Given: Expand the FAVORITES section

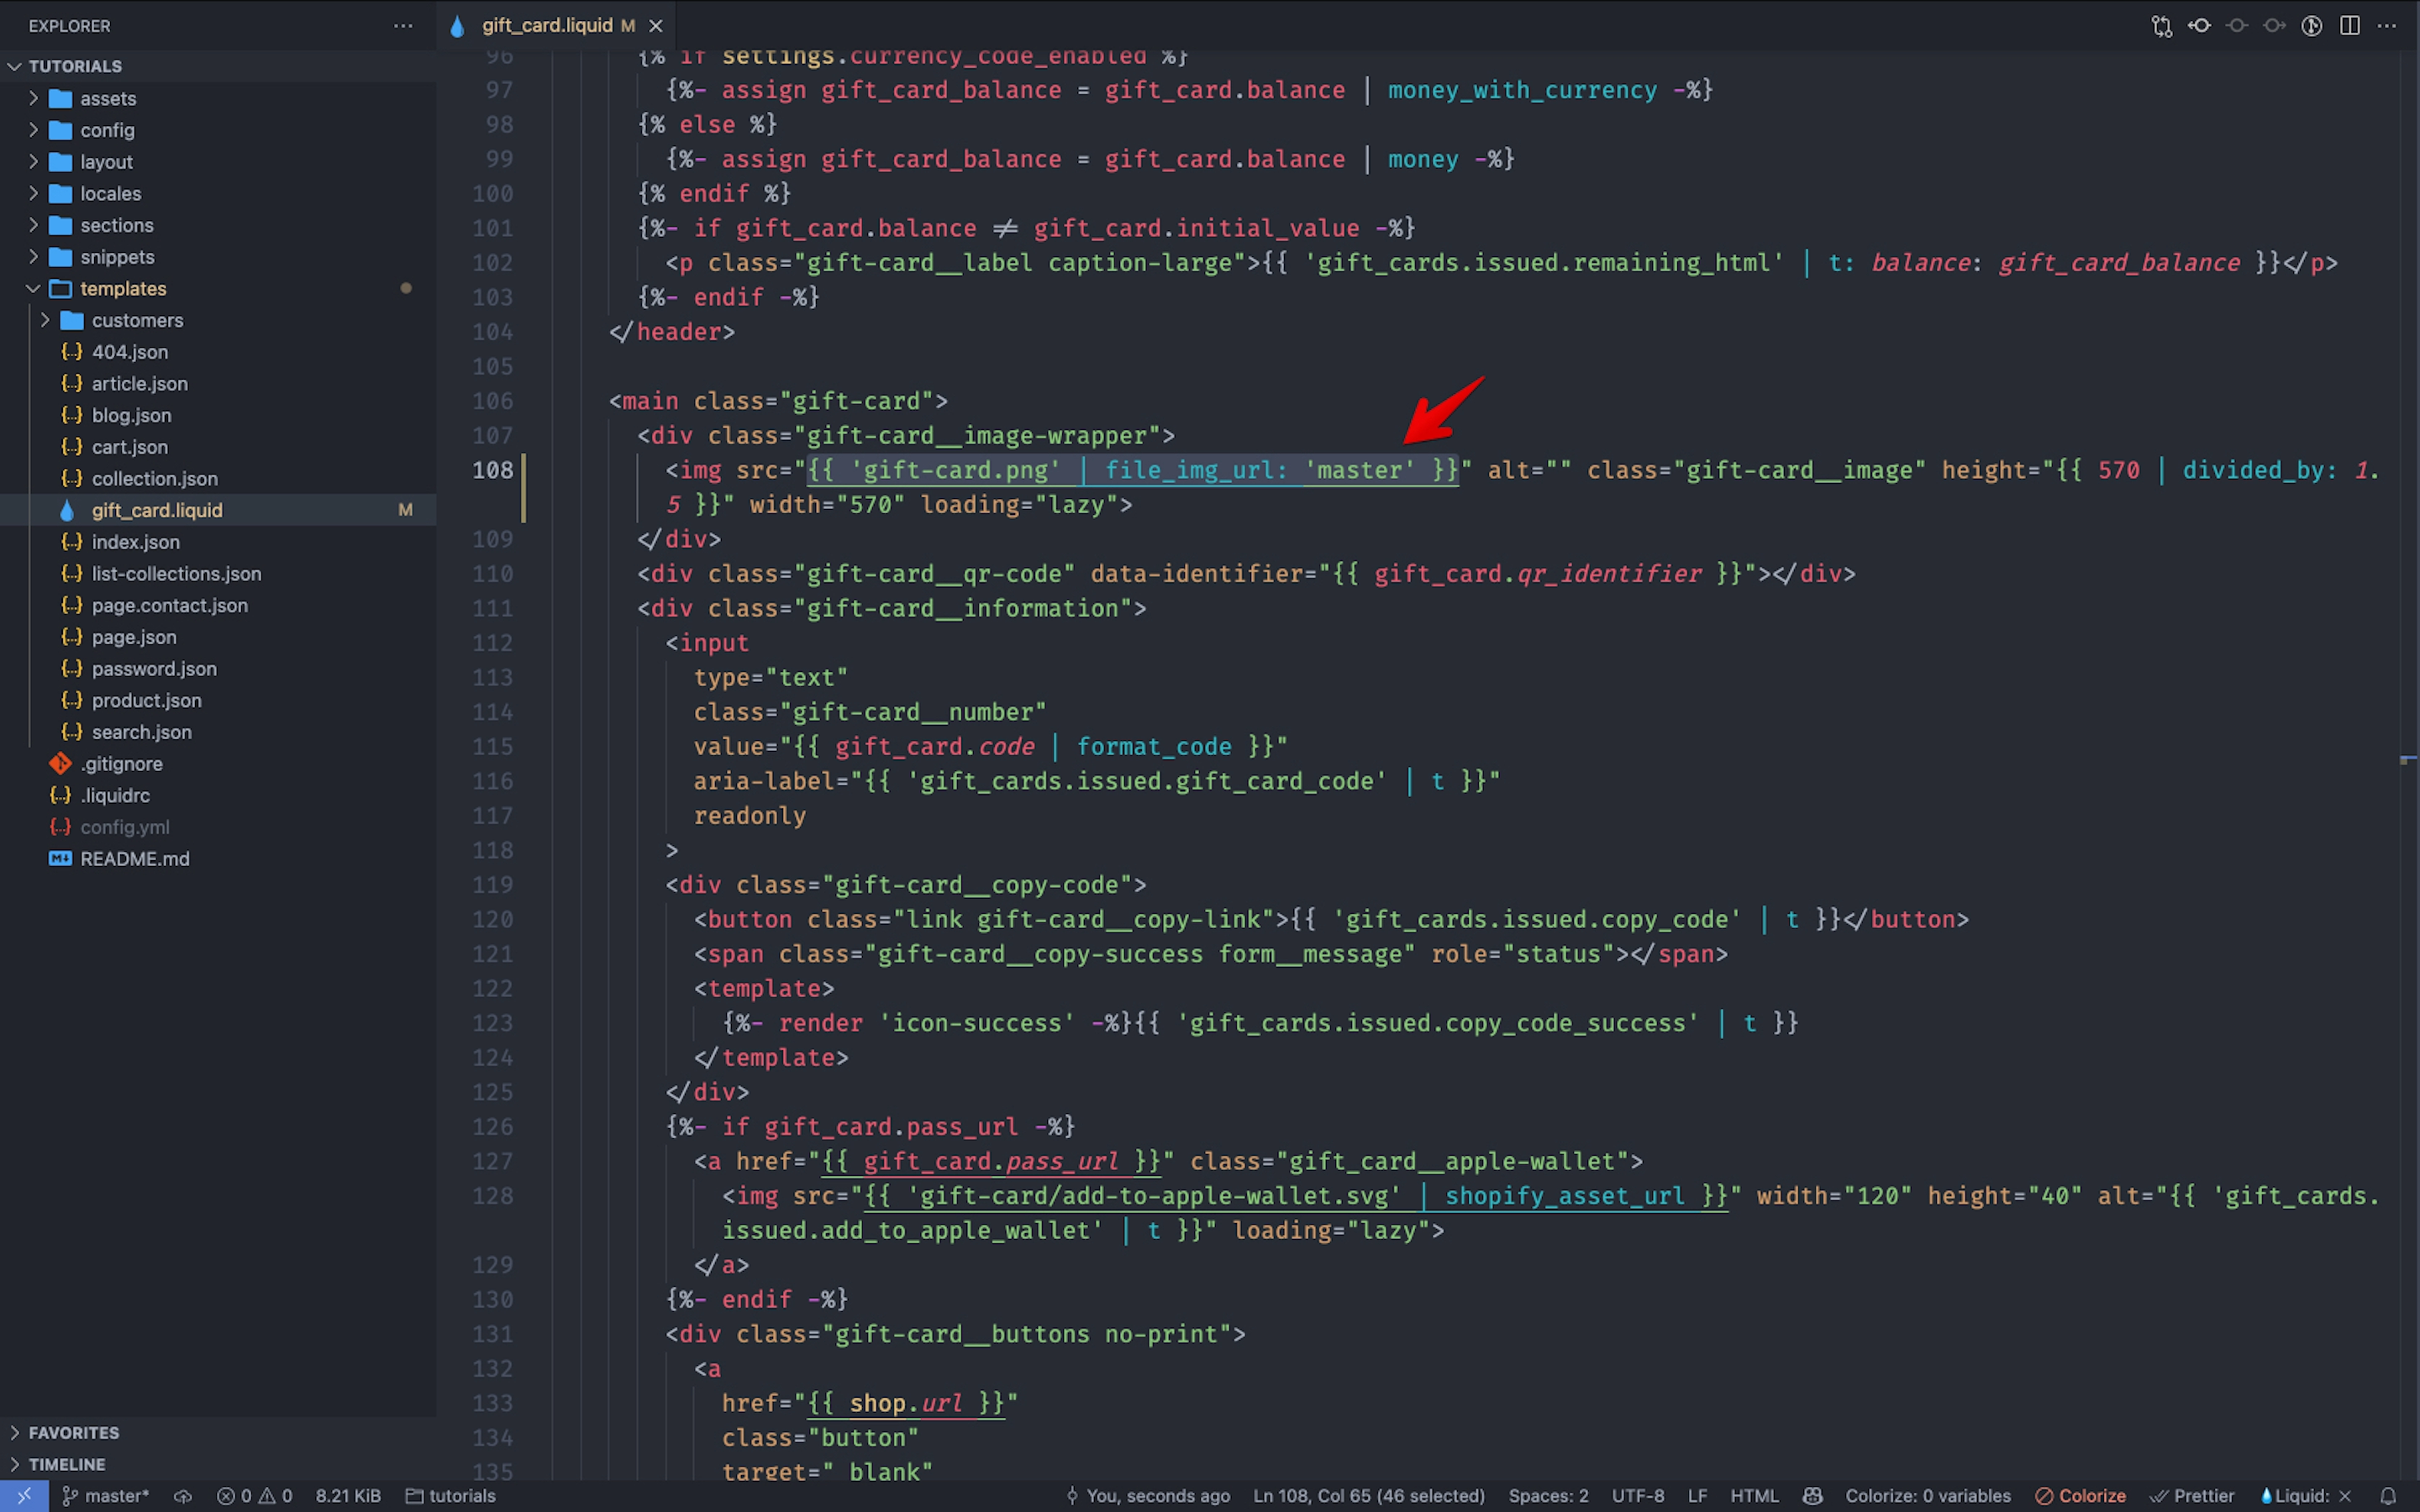Looking at the screenshot, I should point(218,1432).
